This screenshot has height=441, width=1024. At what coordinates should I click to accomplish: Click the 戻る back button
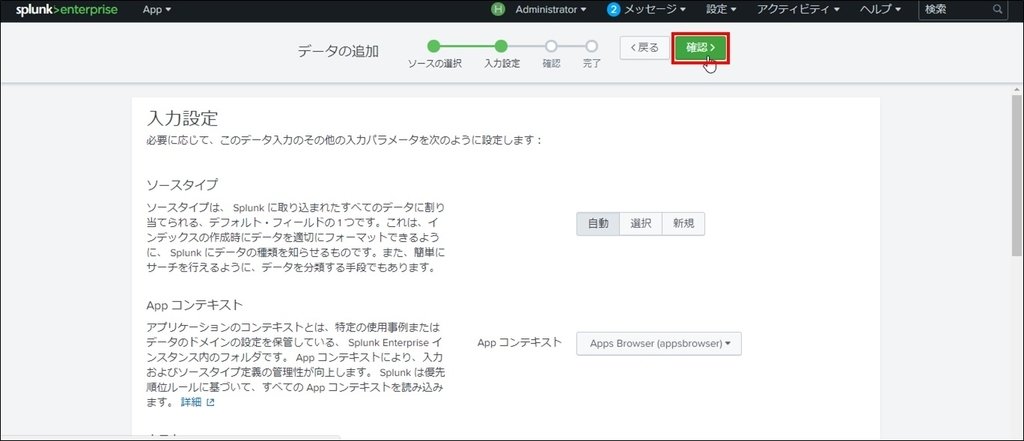tap(643, 47)
